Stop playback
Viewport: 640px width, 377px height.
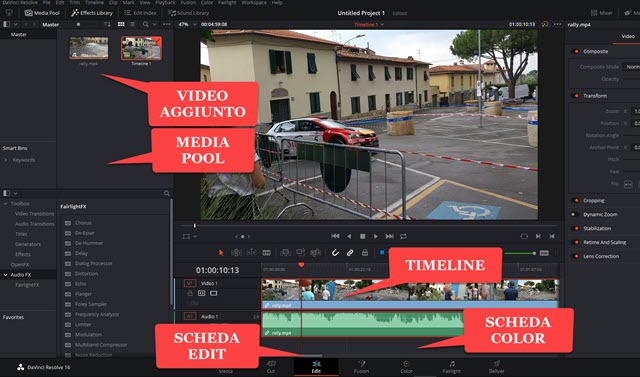click(x=362, y=236)
